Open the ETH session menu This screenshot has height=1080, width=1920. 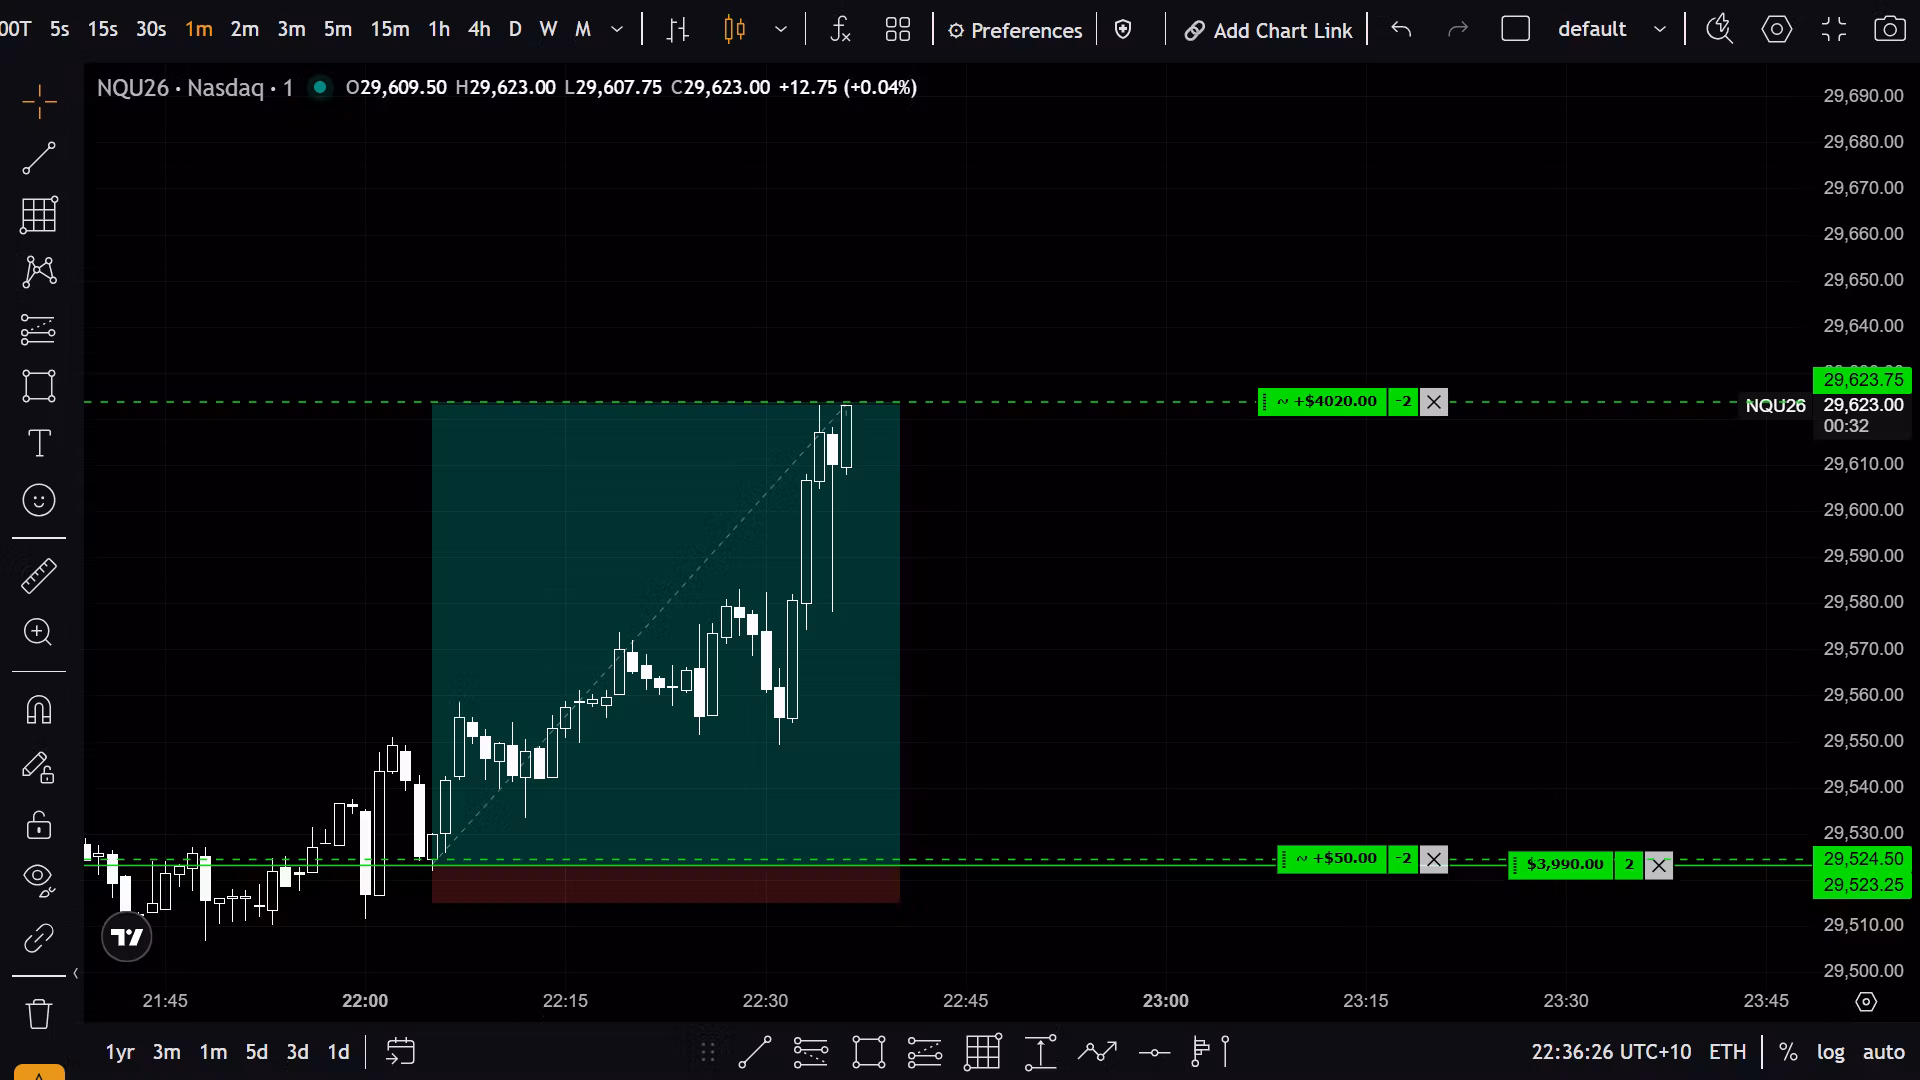point(1727,1052)
